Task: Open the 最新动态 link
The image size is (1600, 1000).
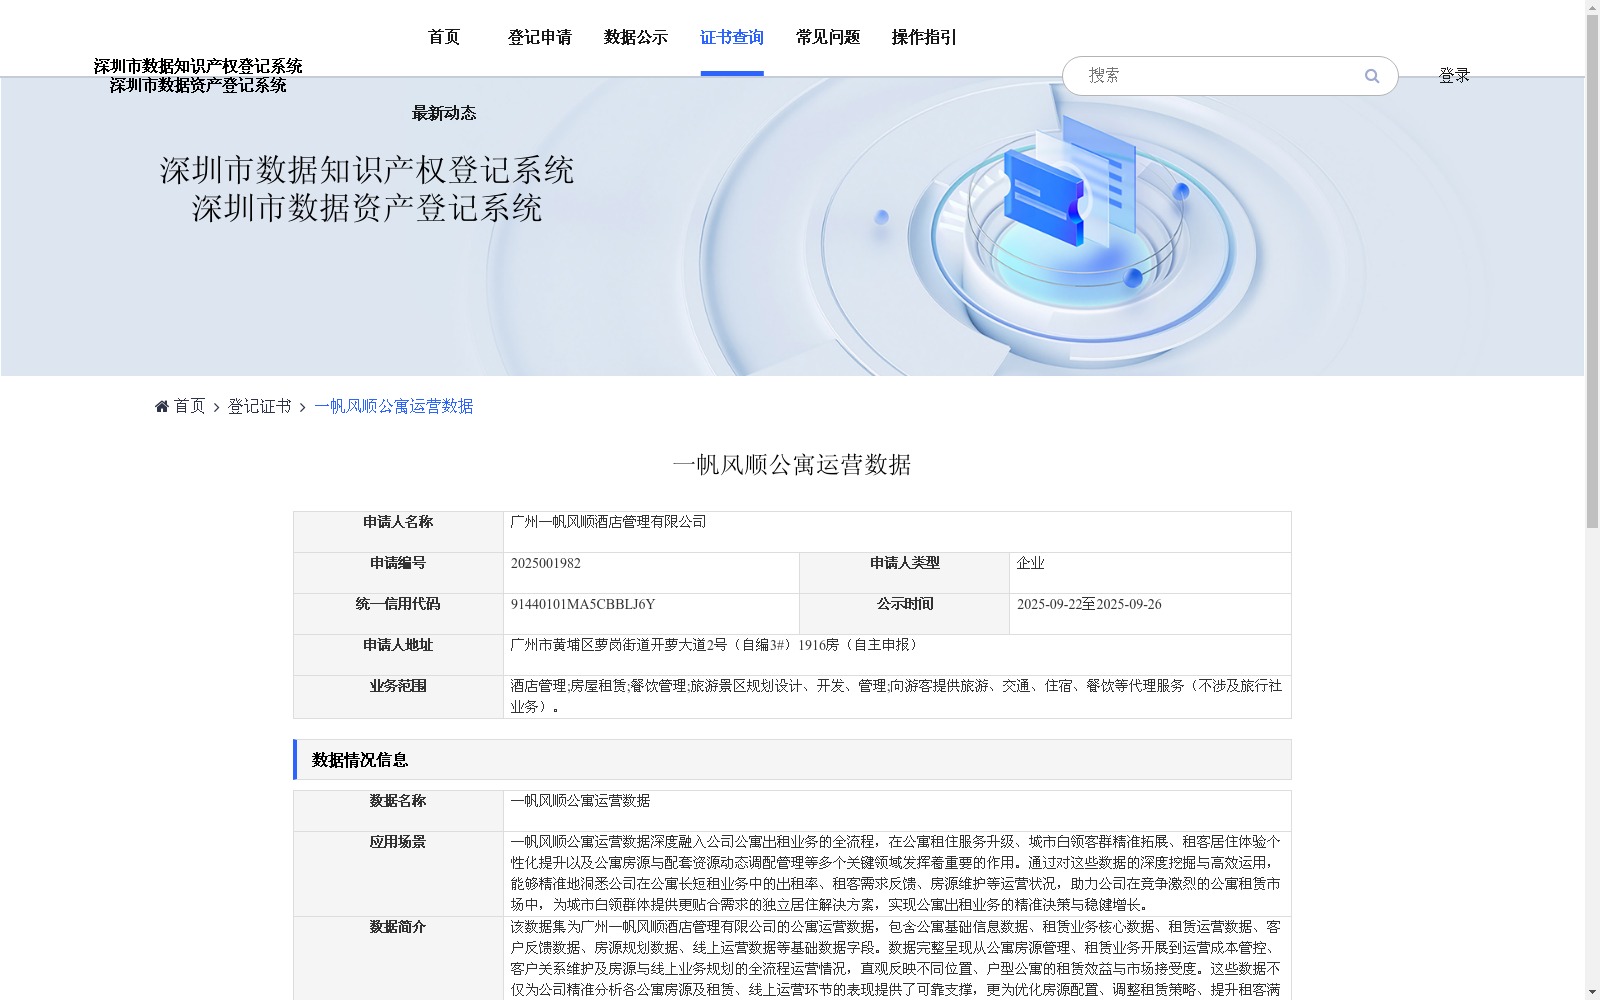Action: [443, 113]
